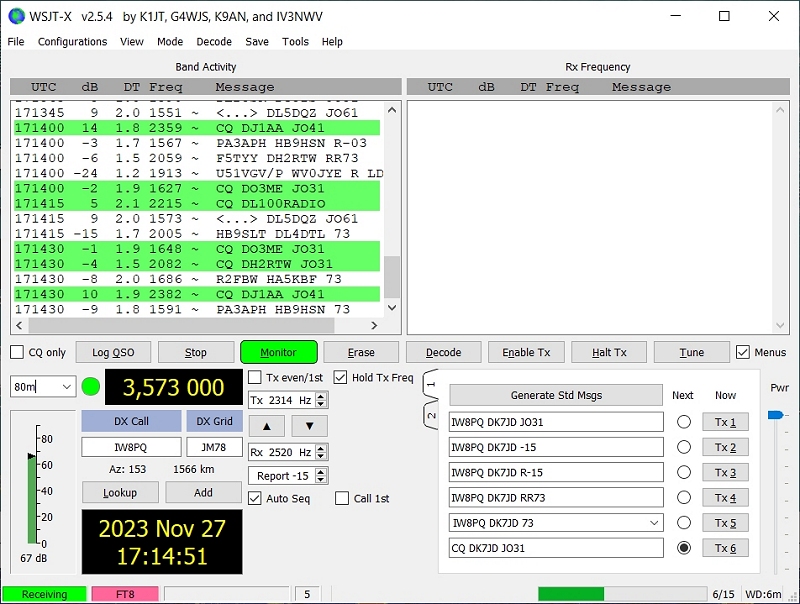Click the WSJT-X globe icon in title bar
800x604 pixels.
coord(17,16)
